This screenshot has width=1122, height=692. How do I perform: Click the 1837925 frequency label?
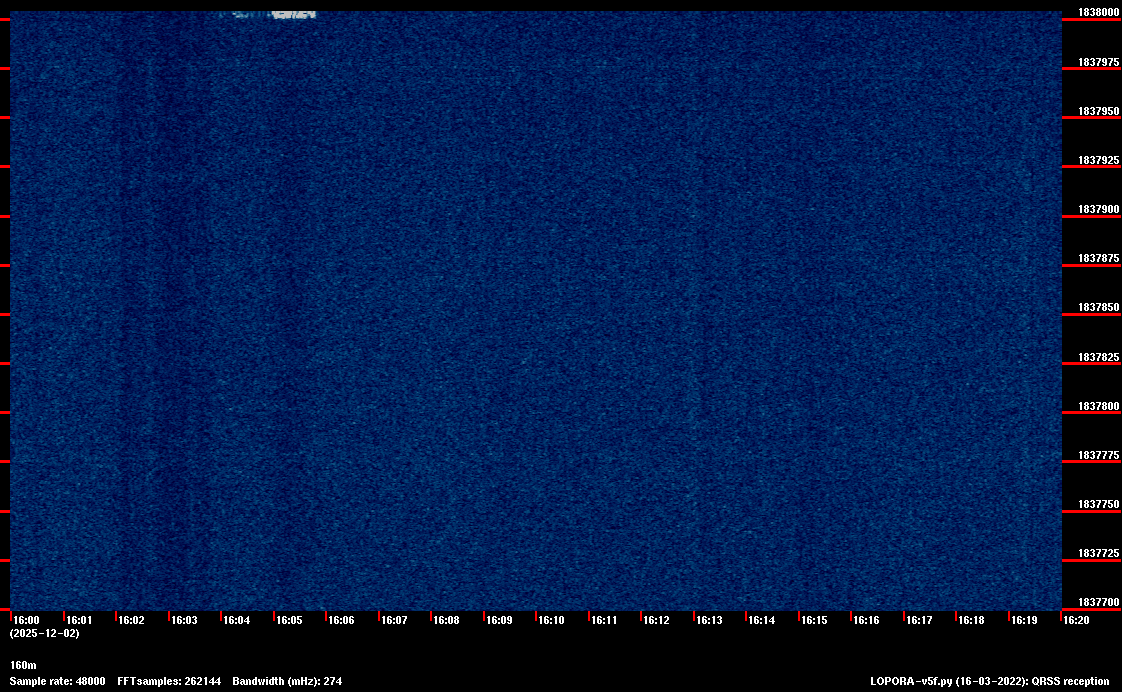tap(1098, 160)
